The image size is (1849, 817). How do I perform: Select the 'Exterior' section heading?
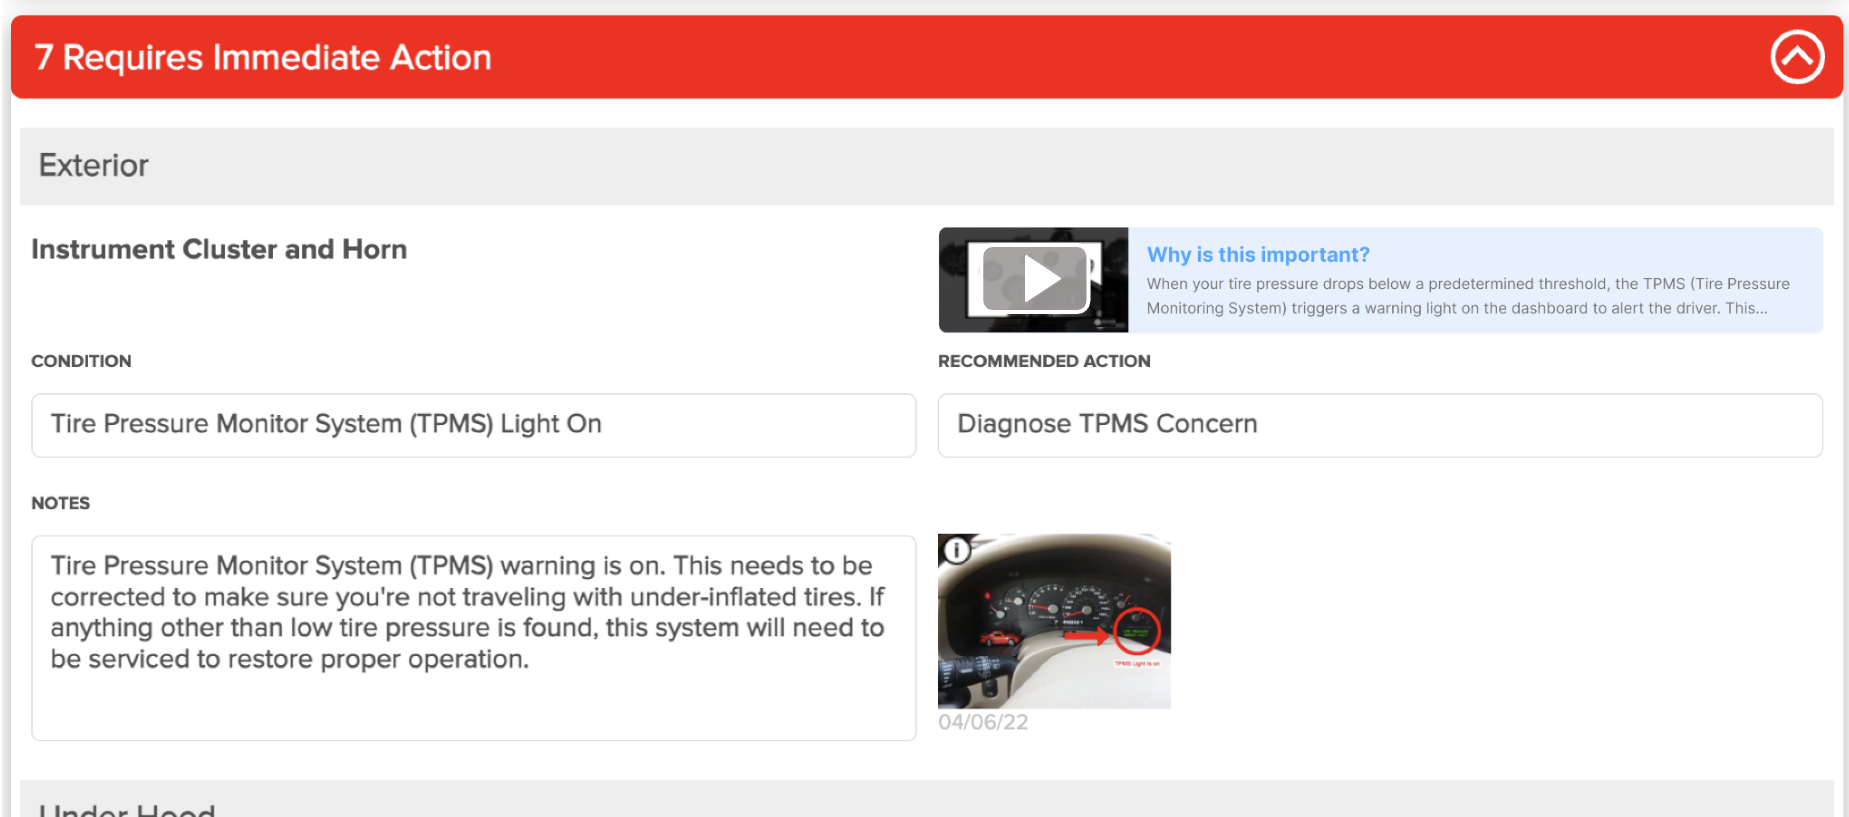(x=93, y=165)
